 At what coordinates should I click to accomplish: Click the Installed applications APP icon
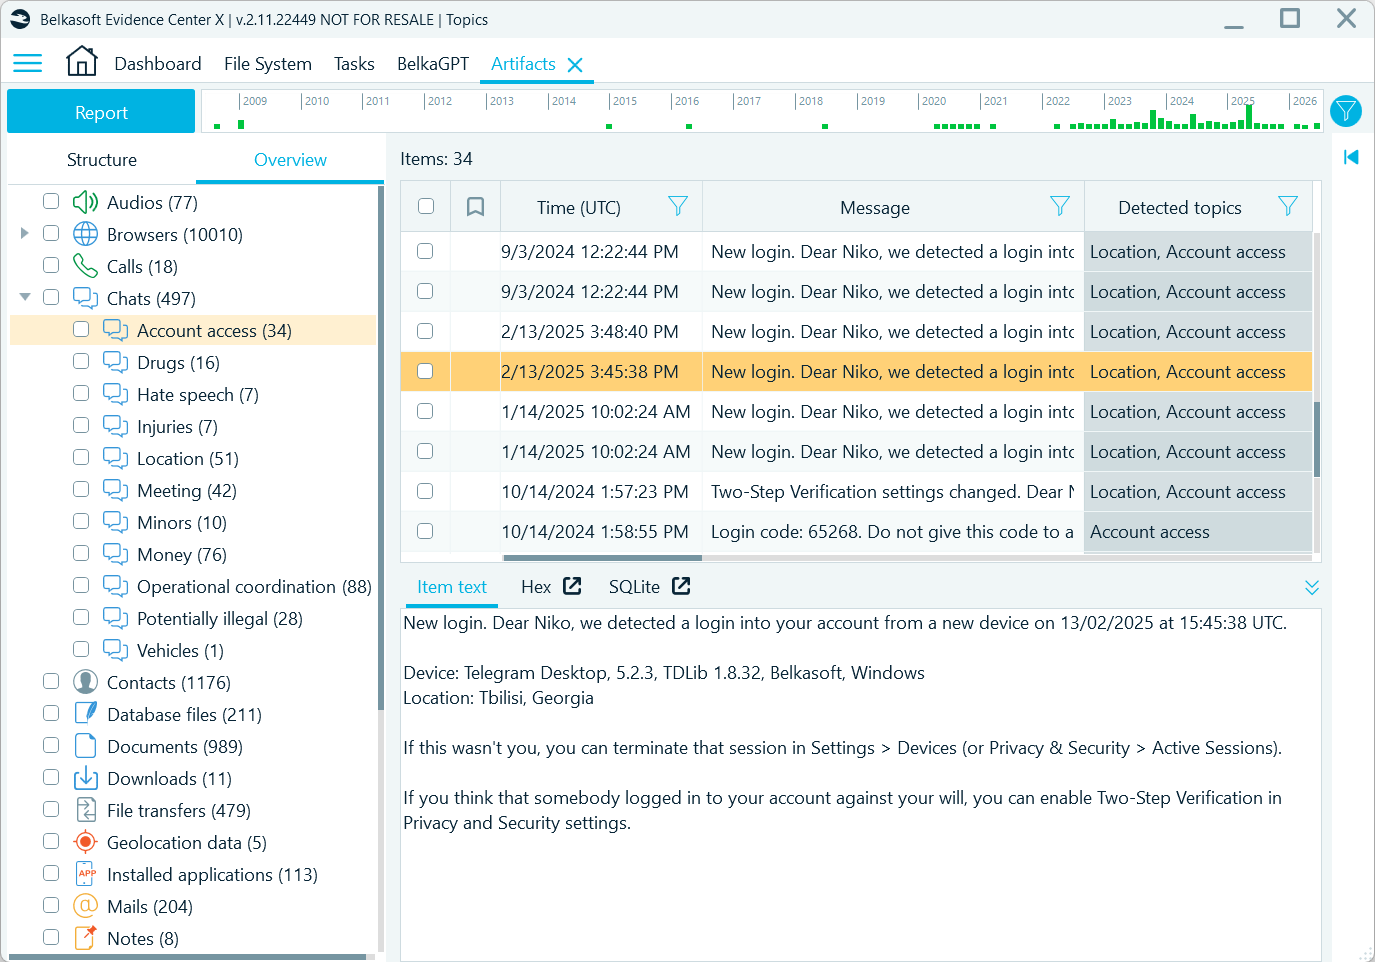tap(86, 874)
